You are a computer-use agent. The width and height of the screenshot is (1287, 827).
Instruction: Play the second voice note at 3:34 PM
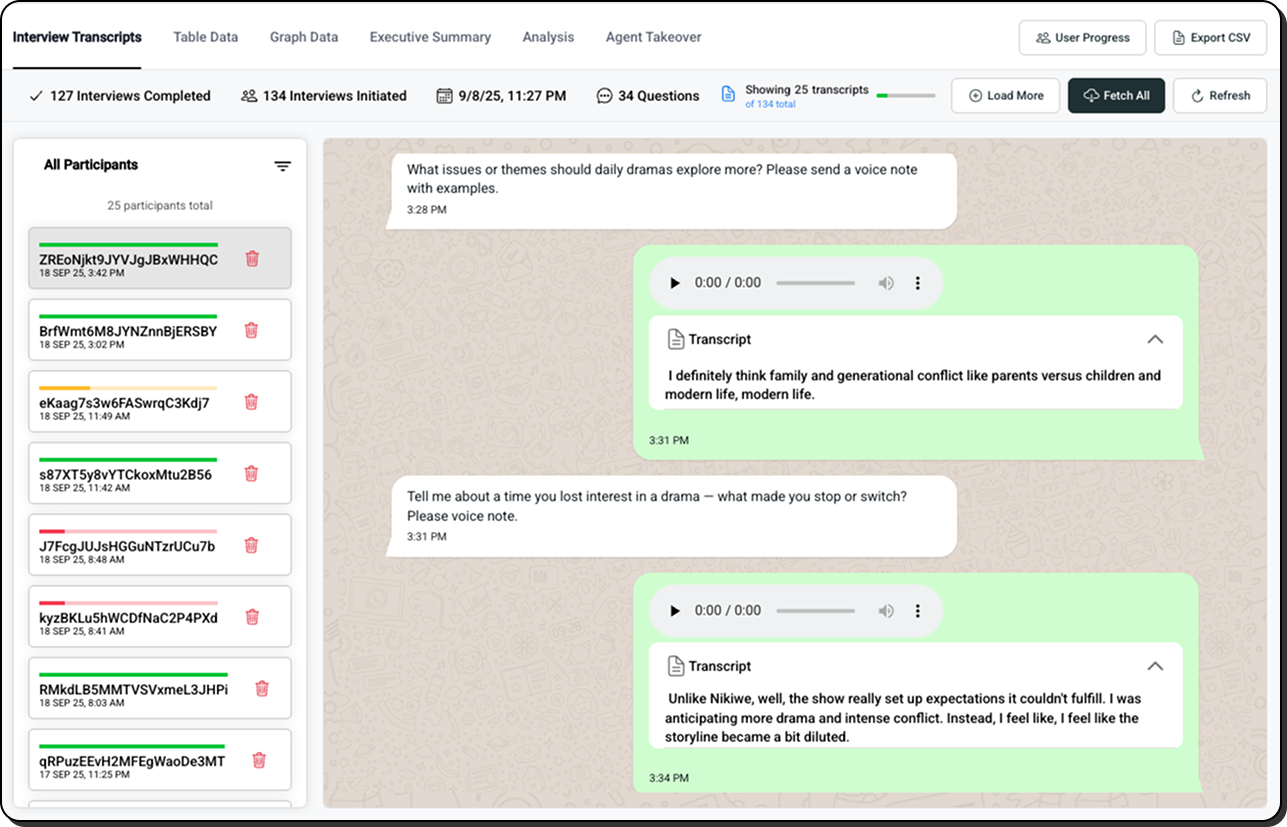(675, 611)
